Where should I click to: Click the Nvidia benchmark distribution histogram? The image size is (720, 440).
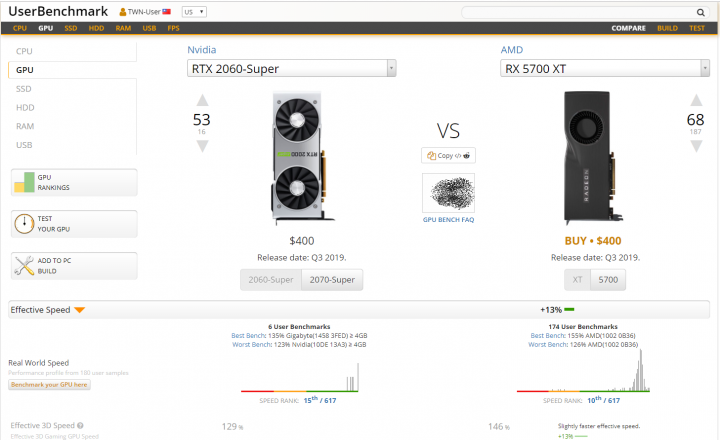coord(299,377)
